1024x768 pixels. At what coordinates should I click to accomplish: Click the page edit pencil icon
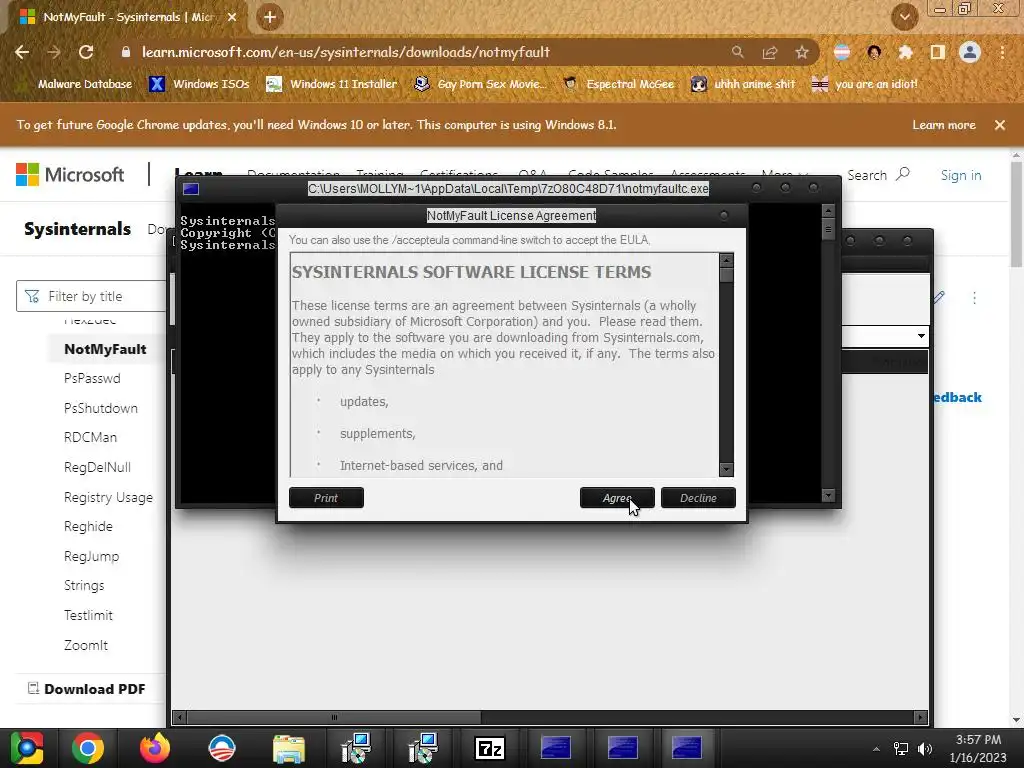click(x=938, y=298)
